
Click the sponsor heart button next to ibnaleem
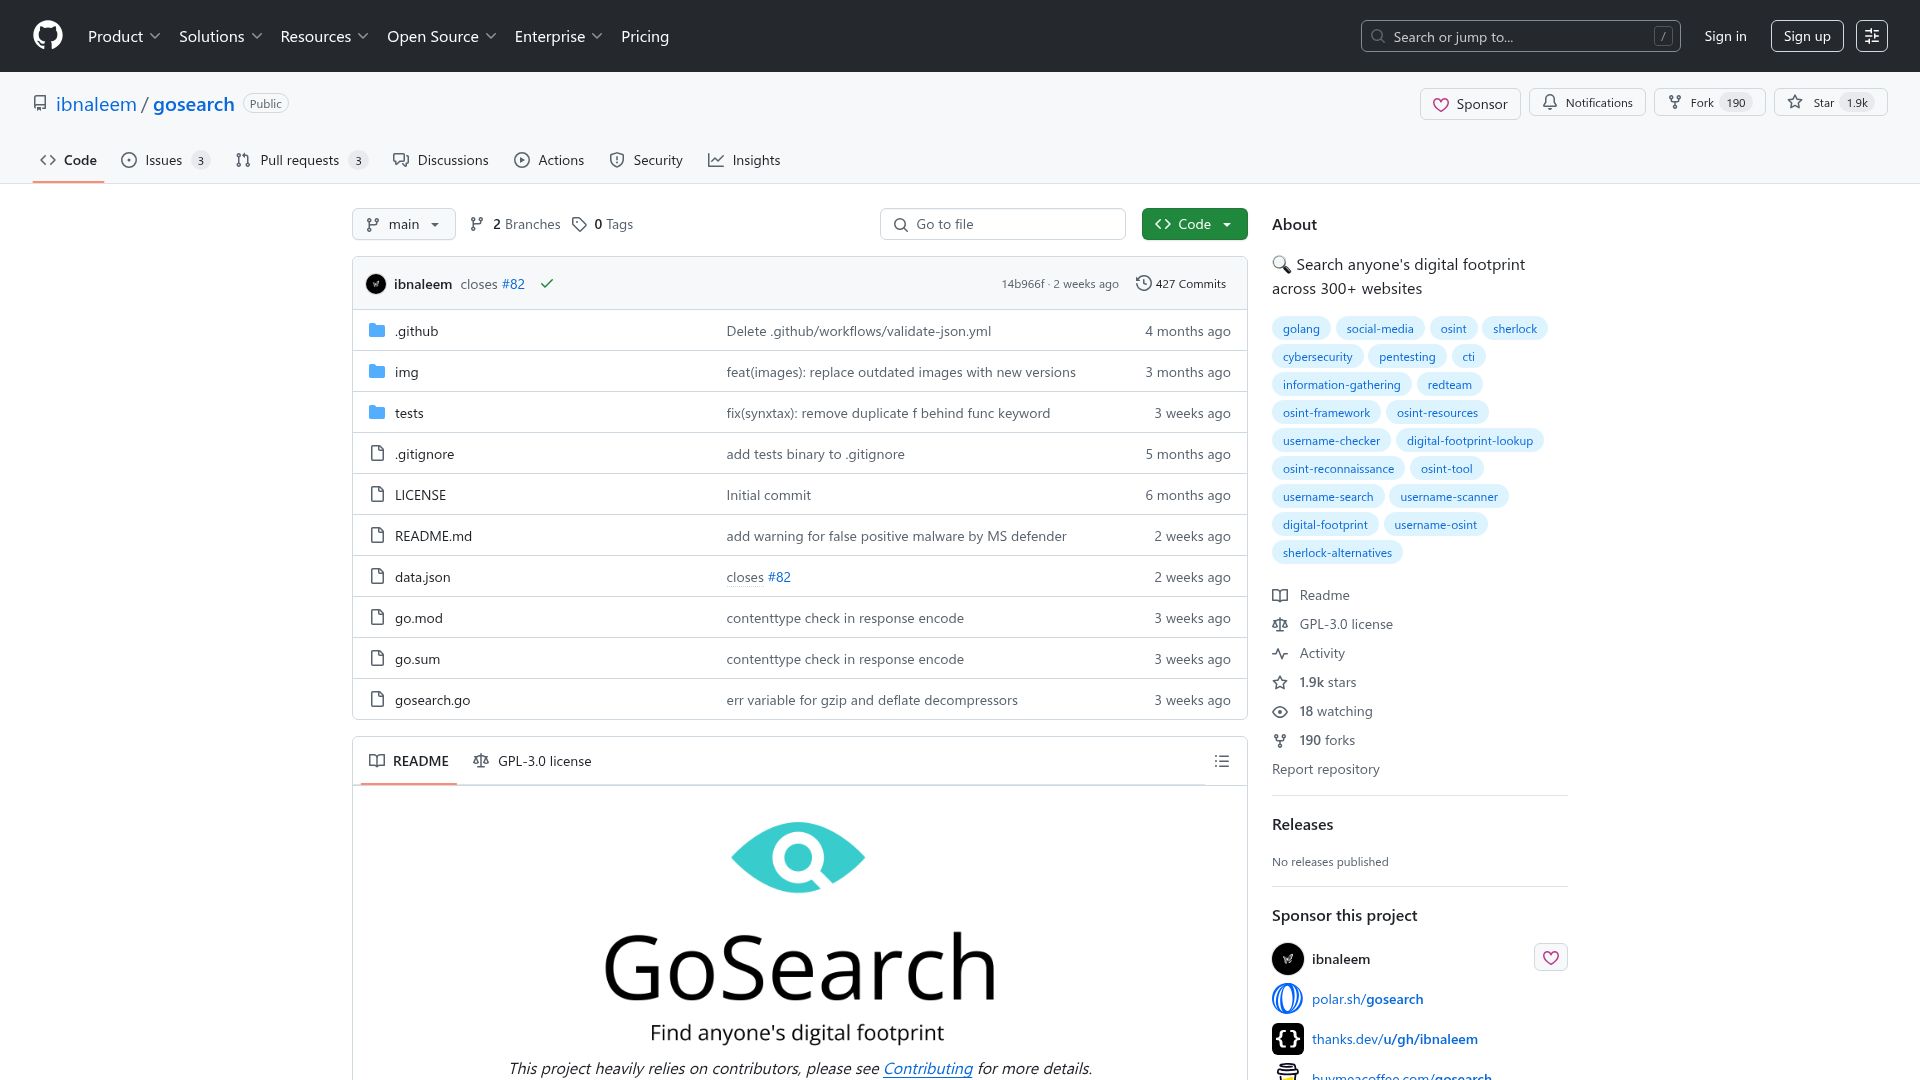coord(1551,958)
